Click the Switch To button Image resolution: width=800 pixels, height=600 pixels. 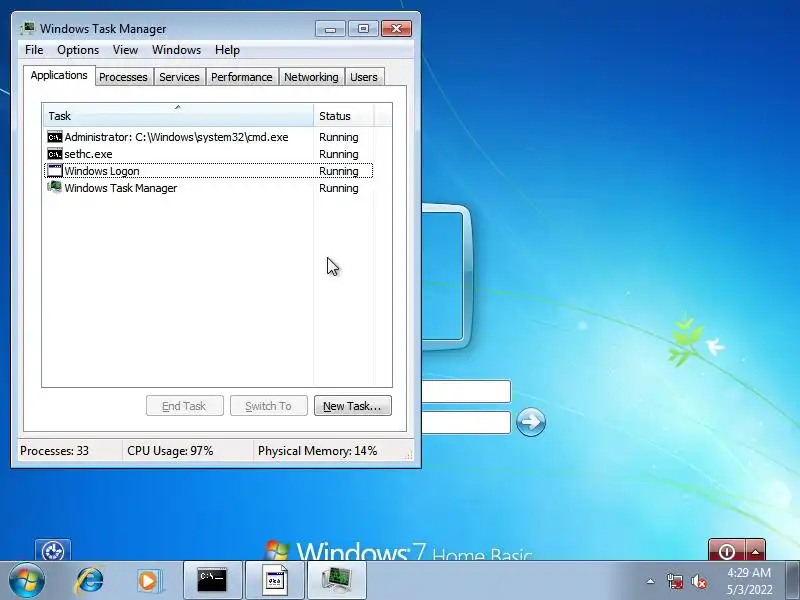(268, 406)
